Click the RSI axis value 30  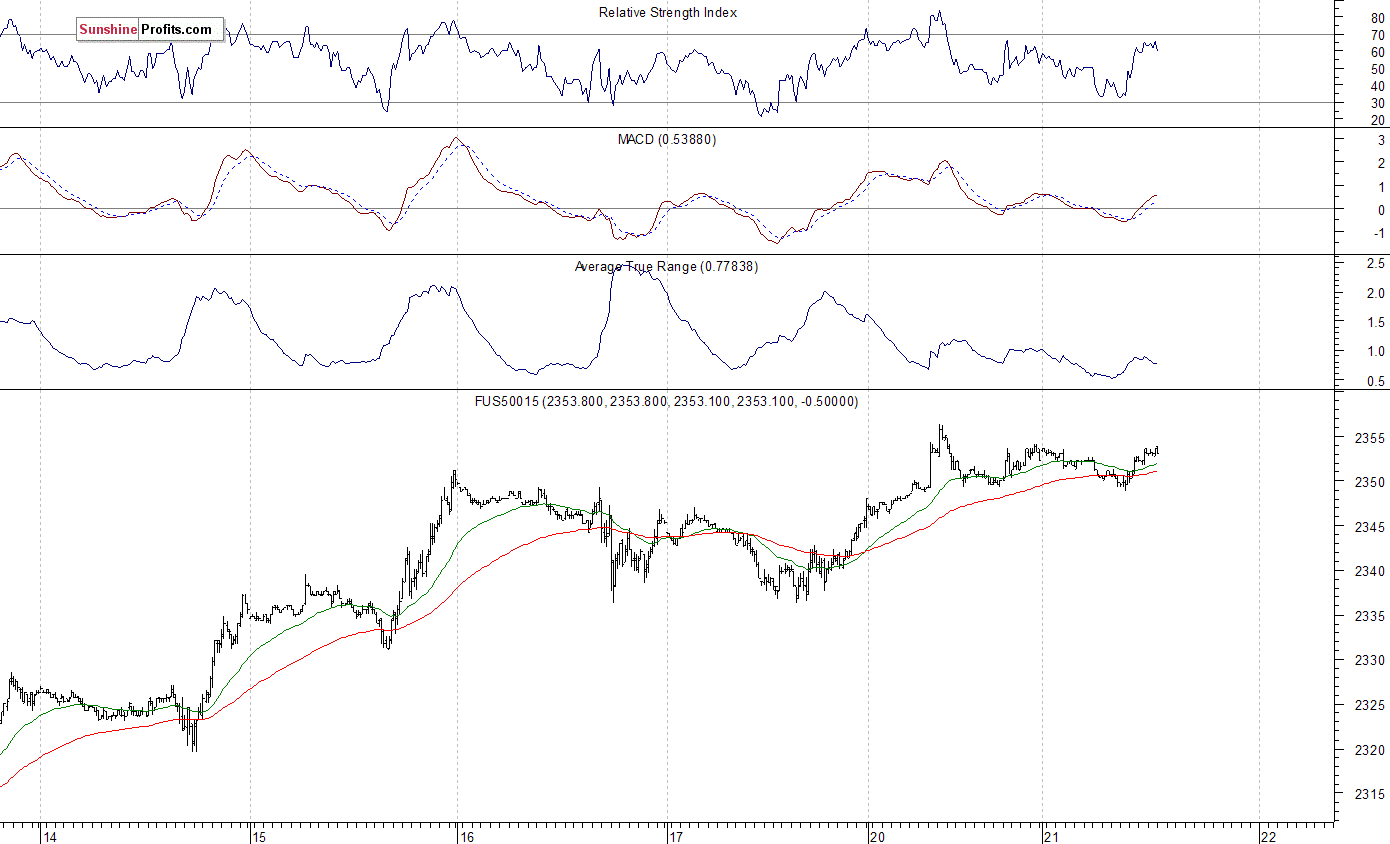1378,103
